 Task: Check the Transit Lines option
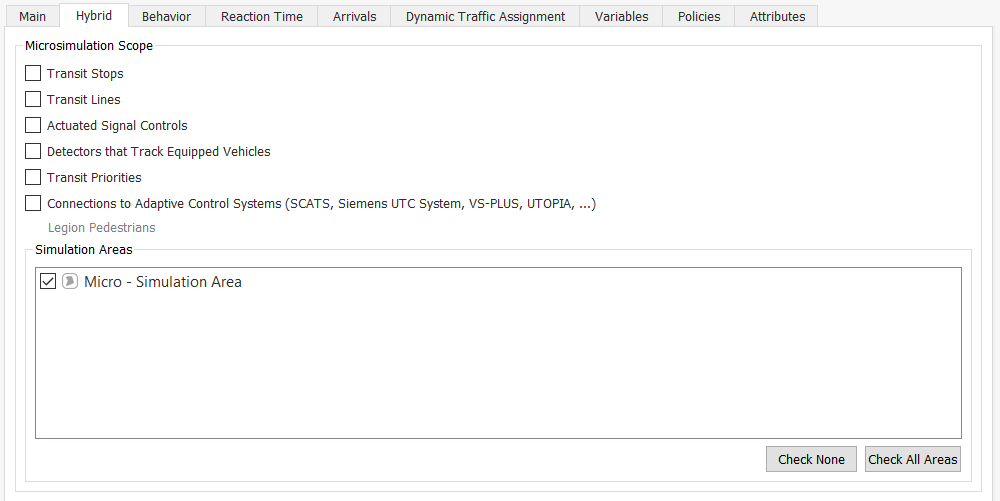[33, 100]
